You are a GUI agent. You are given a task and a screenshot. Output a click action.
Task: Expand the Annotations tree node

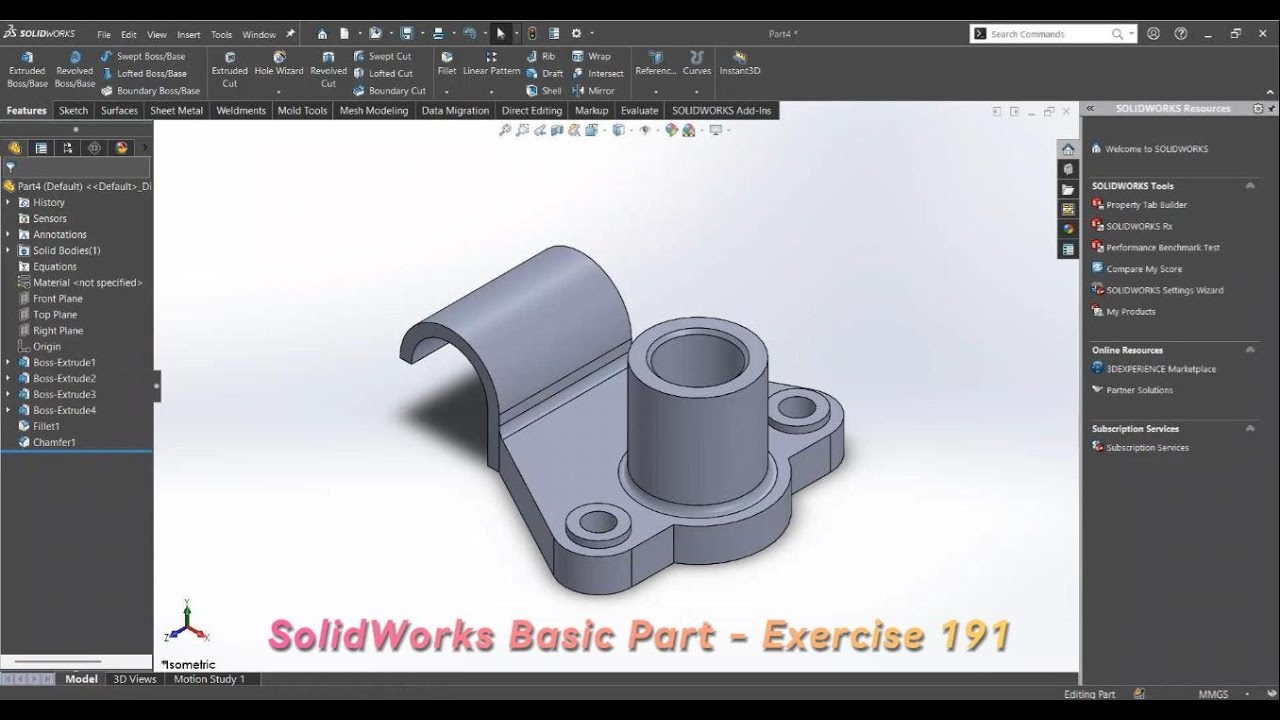(x=8, y=234)
